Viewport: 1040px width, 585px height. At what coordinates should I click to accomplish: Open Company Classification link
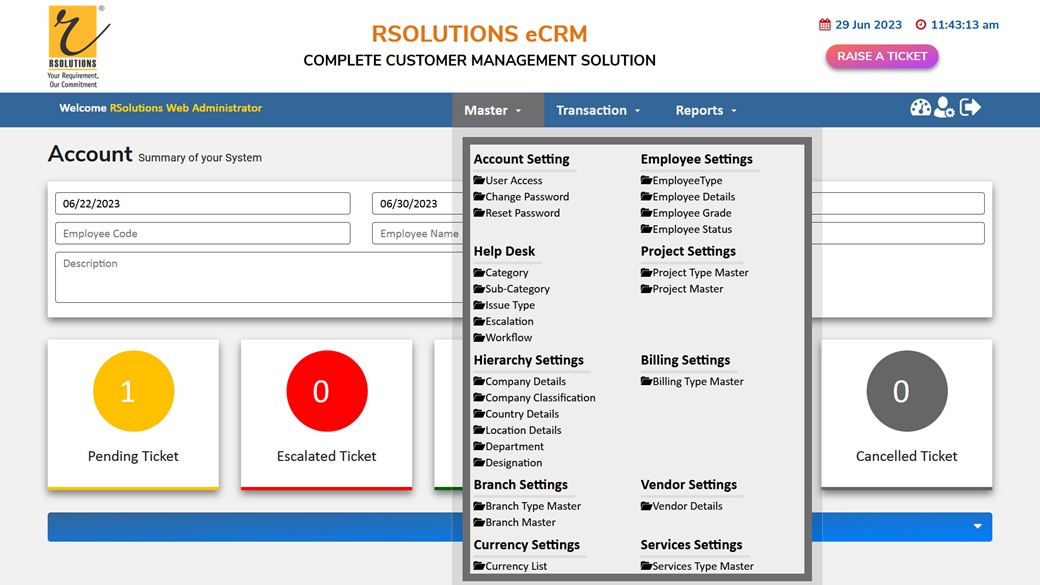tap(540, 398)
